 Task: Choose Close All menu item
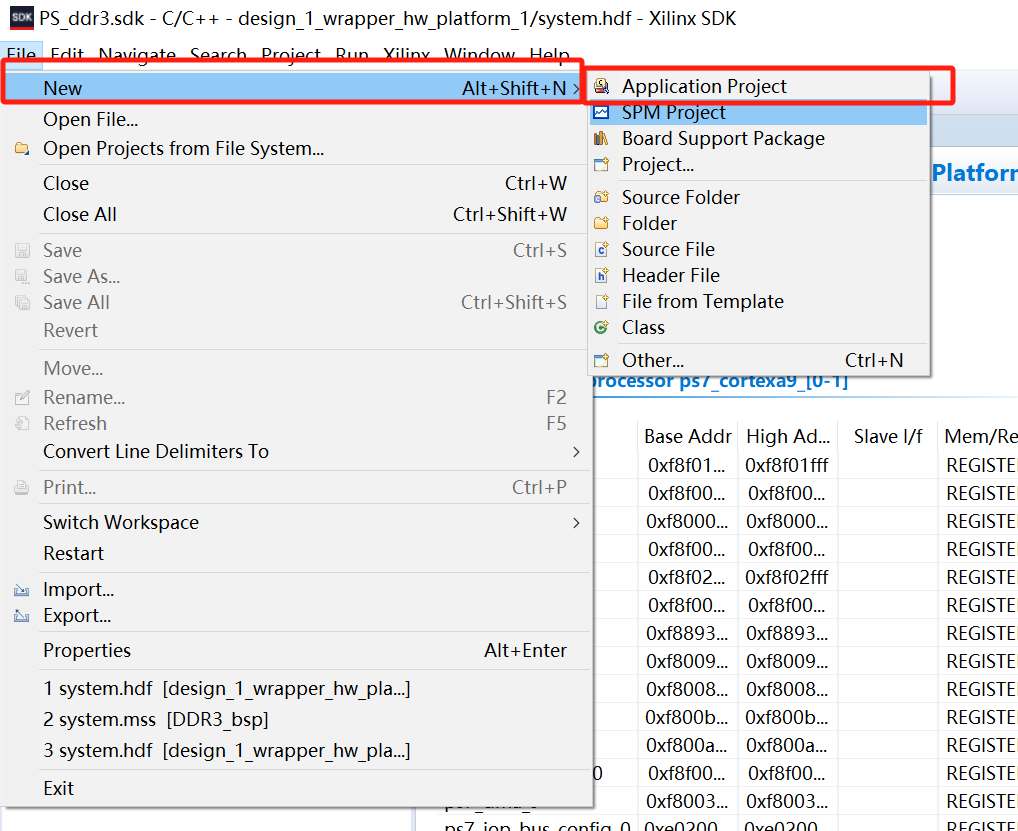[297, 214]
